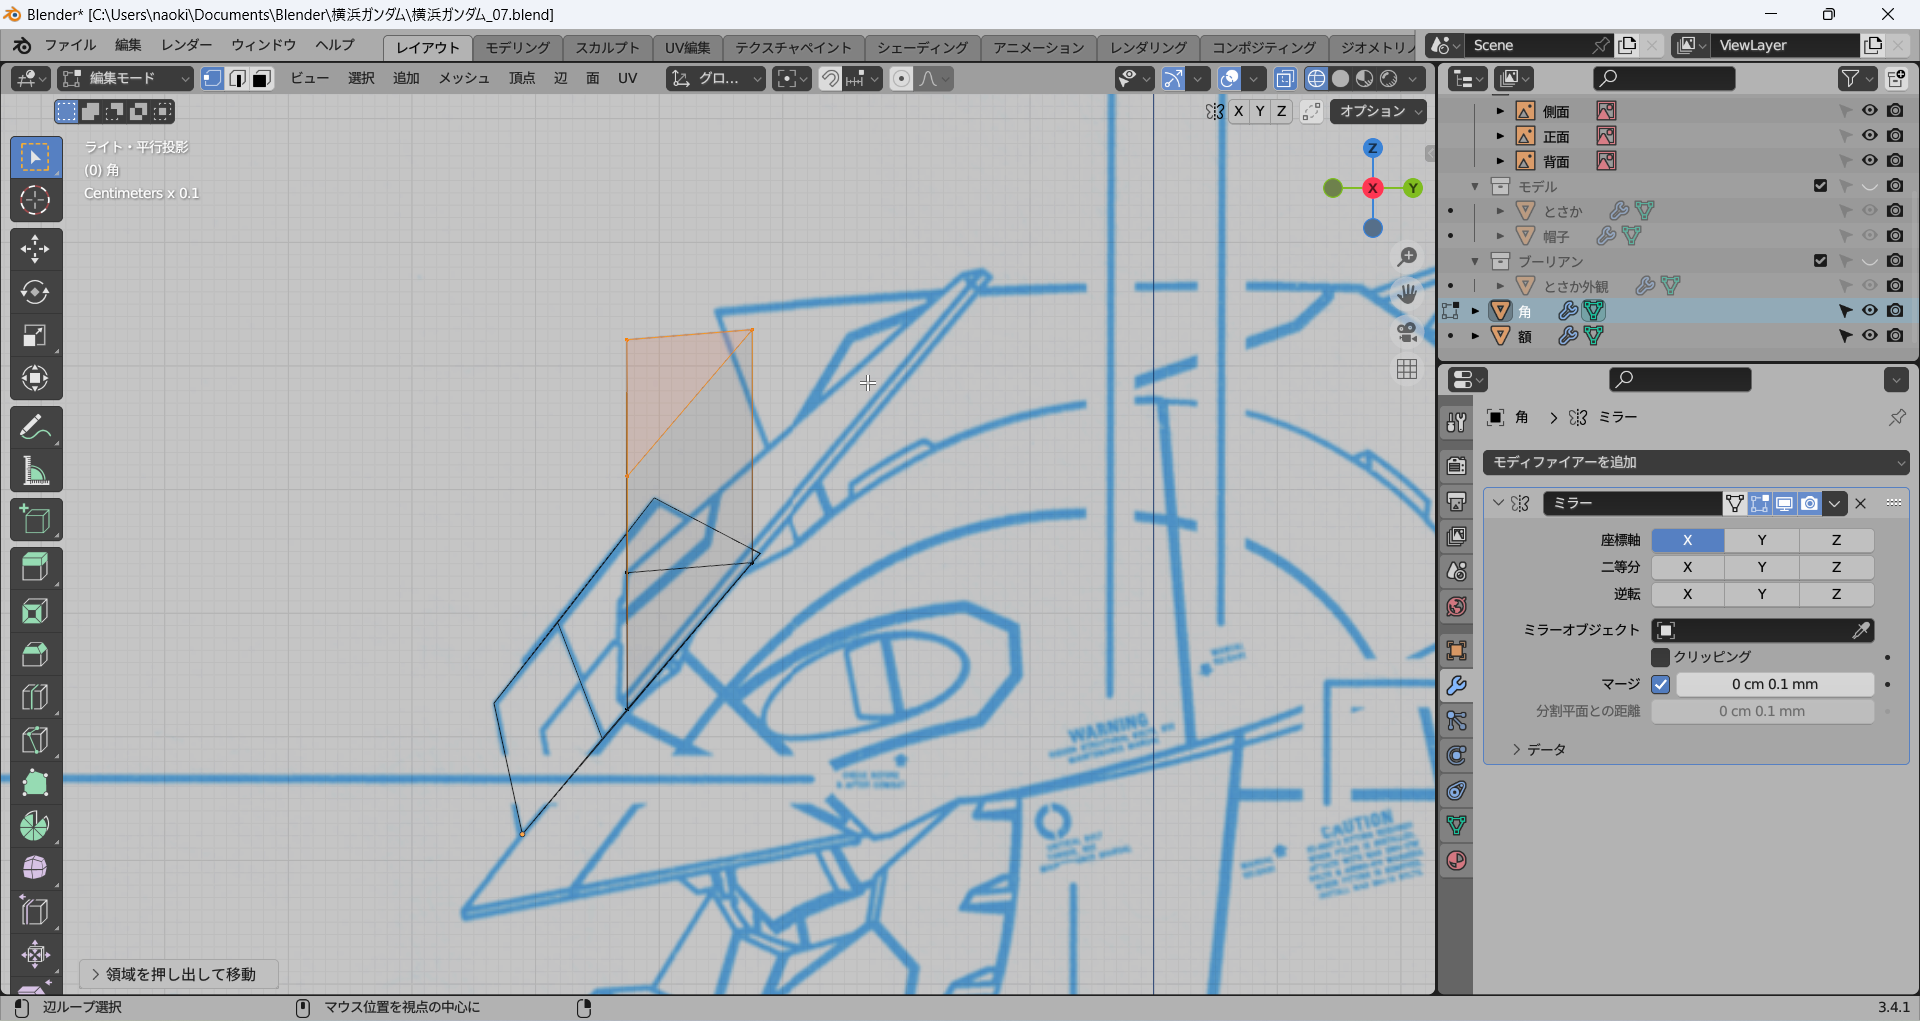Toggle X-ray display in viewport header
This screenshot has height=1021, width=1920.
pos(1285,79)
